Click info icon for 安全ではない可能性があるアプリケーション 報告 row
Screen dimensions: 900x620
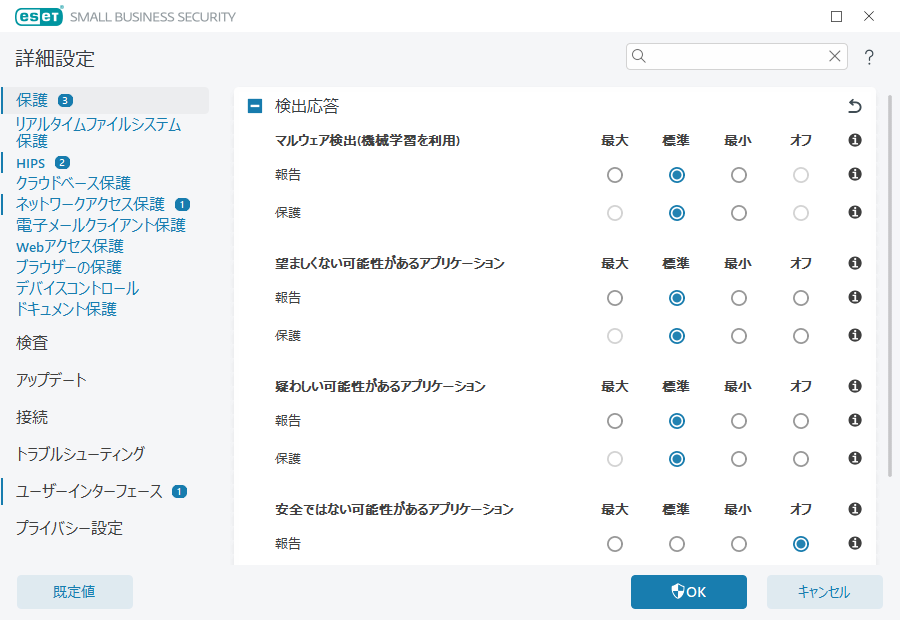[855, 544]
